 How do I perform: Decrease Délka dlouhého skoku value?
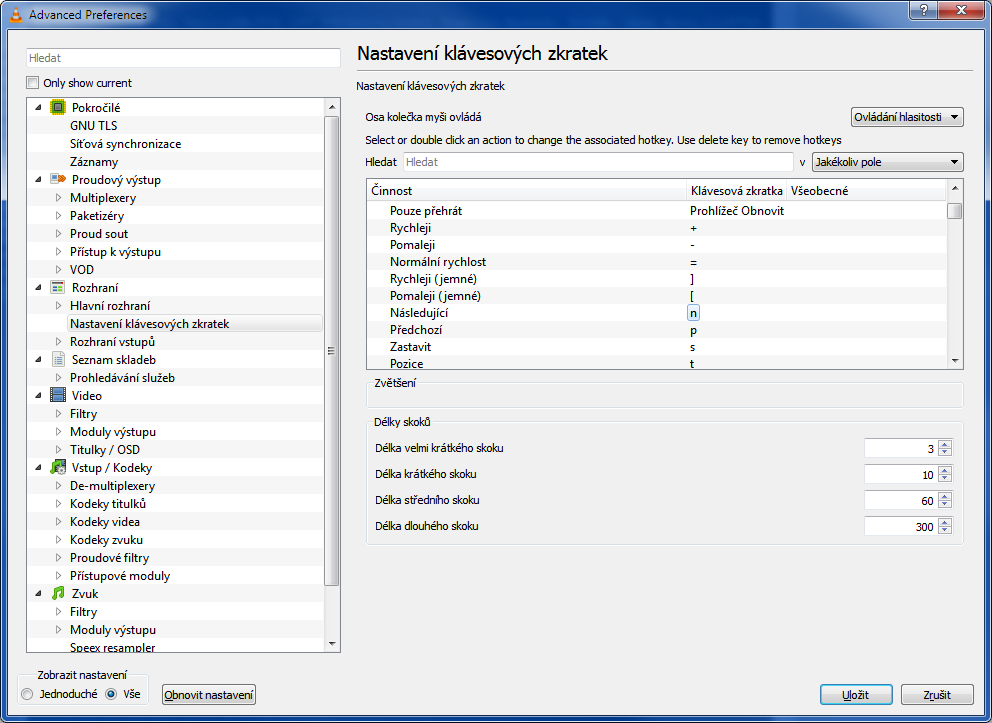(x=945, y=530)
